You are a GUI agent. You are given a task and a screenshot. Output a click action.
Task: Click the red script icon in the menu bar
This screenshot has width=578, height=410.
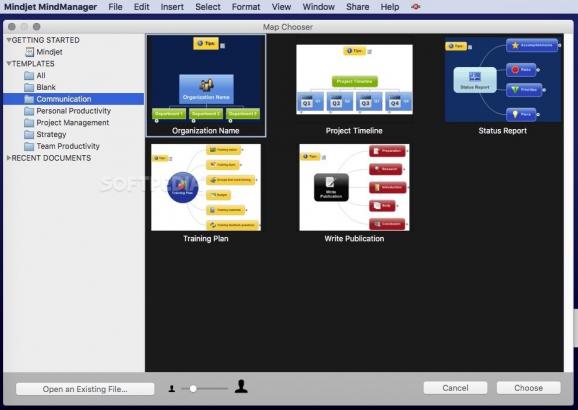pos(415,7)
